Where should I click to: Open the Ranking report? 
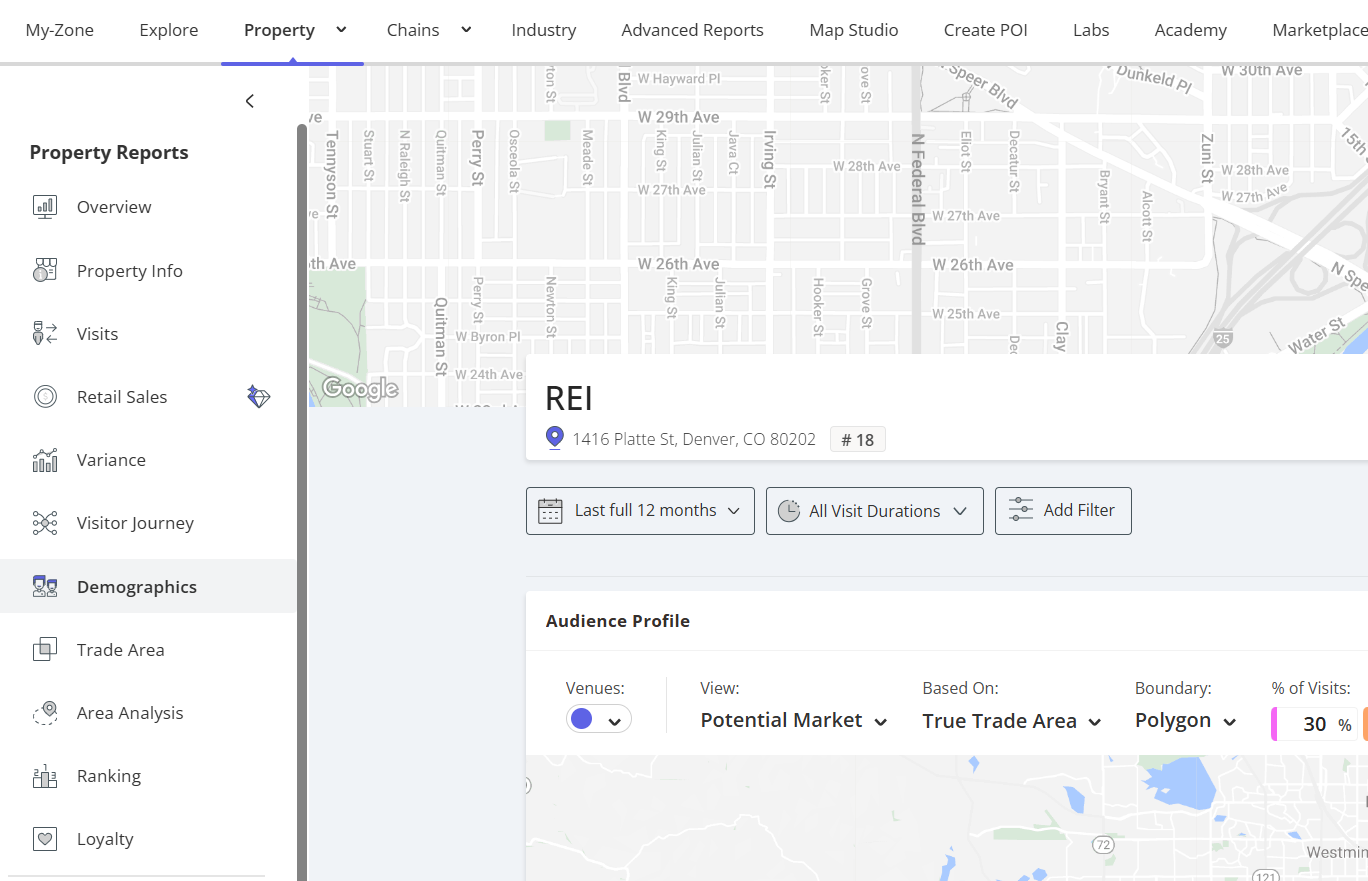pyautogui.click(x=109, y=776)
